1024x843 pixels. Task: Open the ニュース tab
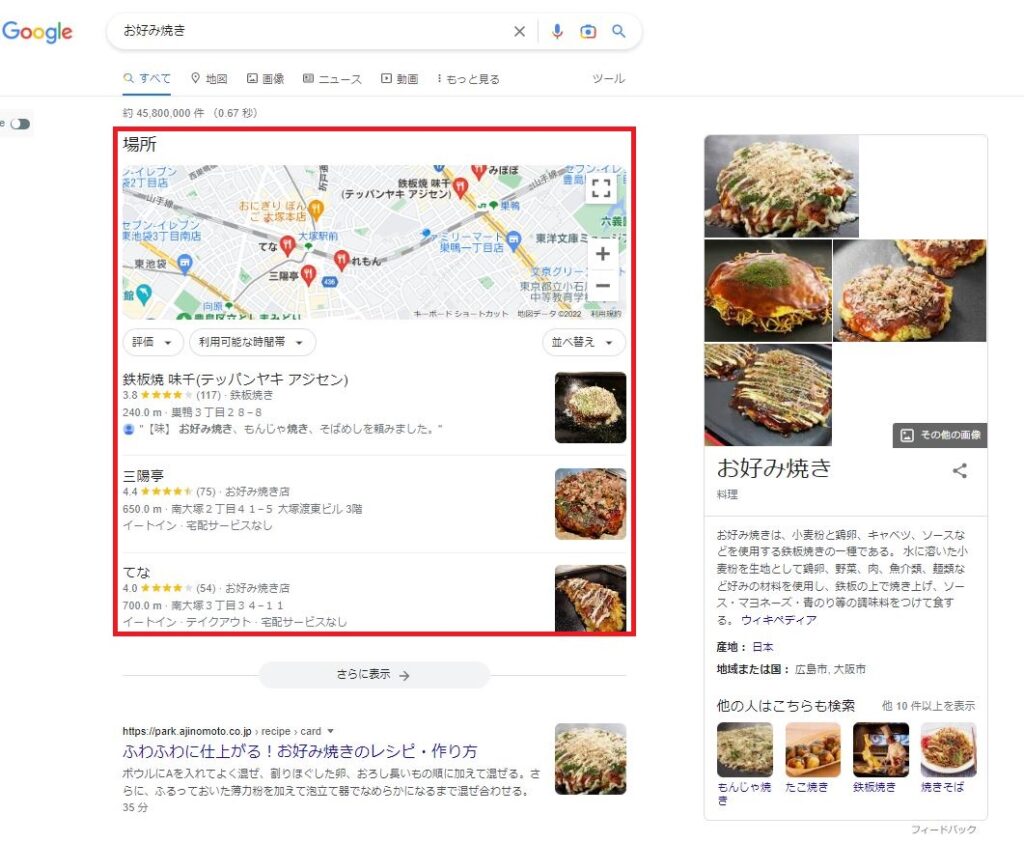coord(332,78)
